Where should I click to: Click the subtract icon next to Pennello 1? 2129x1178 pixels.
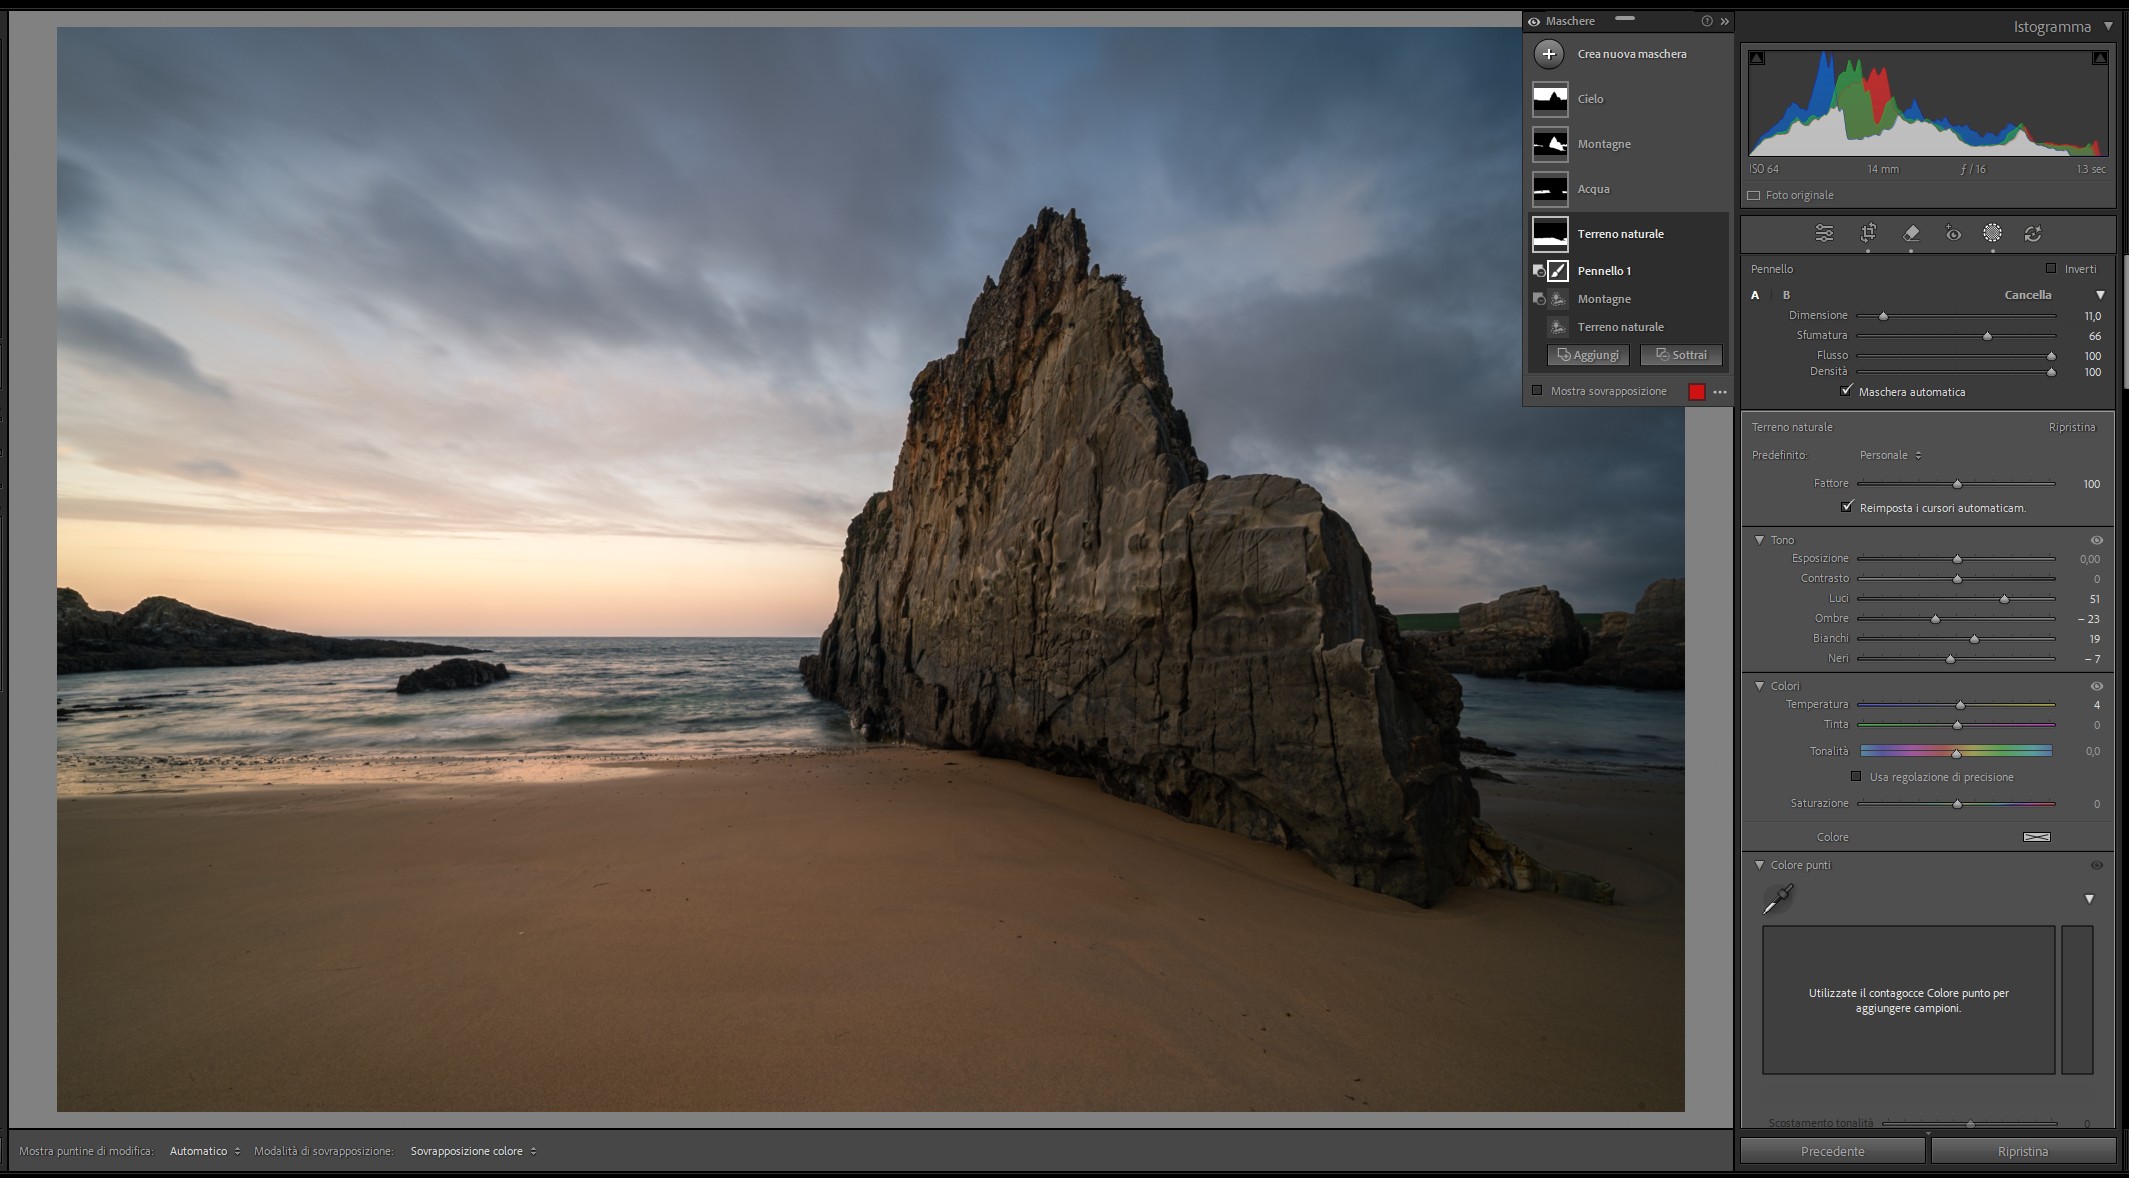pos(1539,271)
